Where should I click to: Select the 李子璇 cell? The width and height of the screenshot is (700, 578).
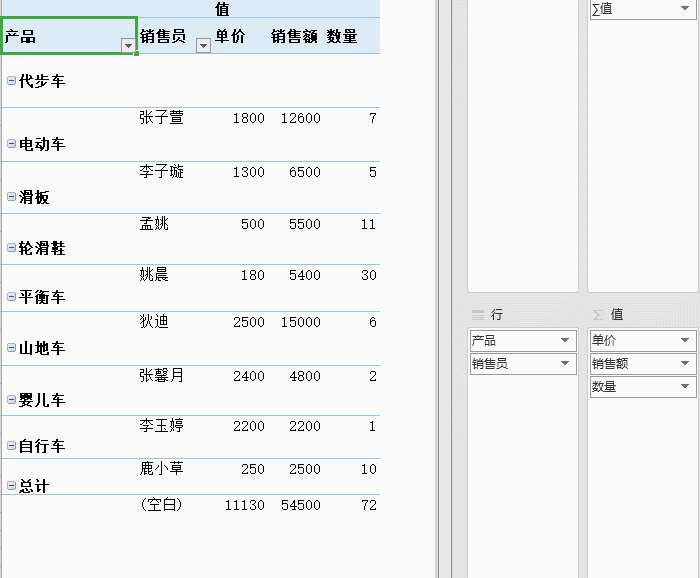tap(161, 171)
